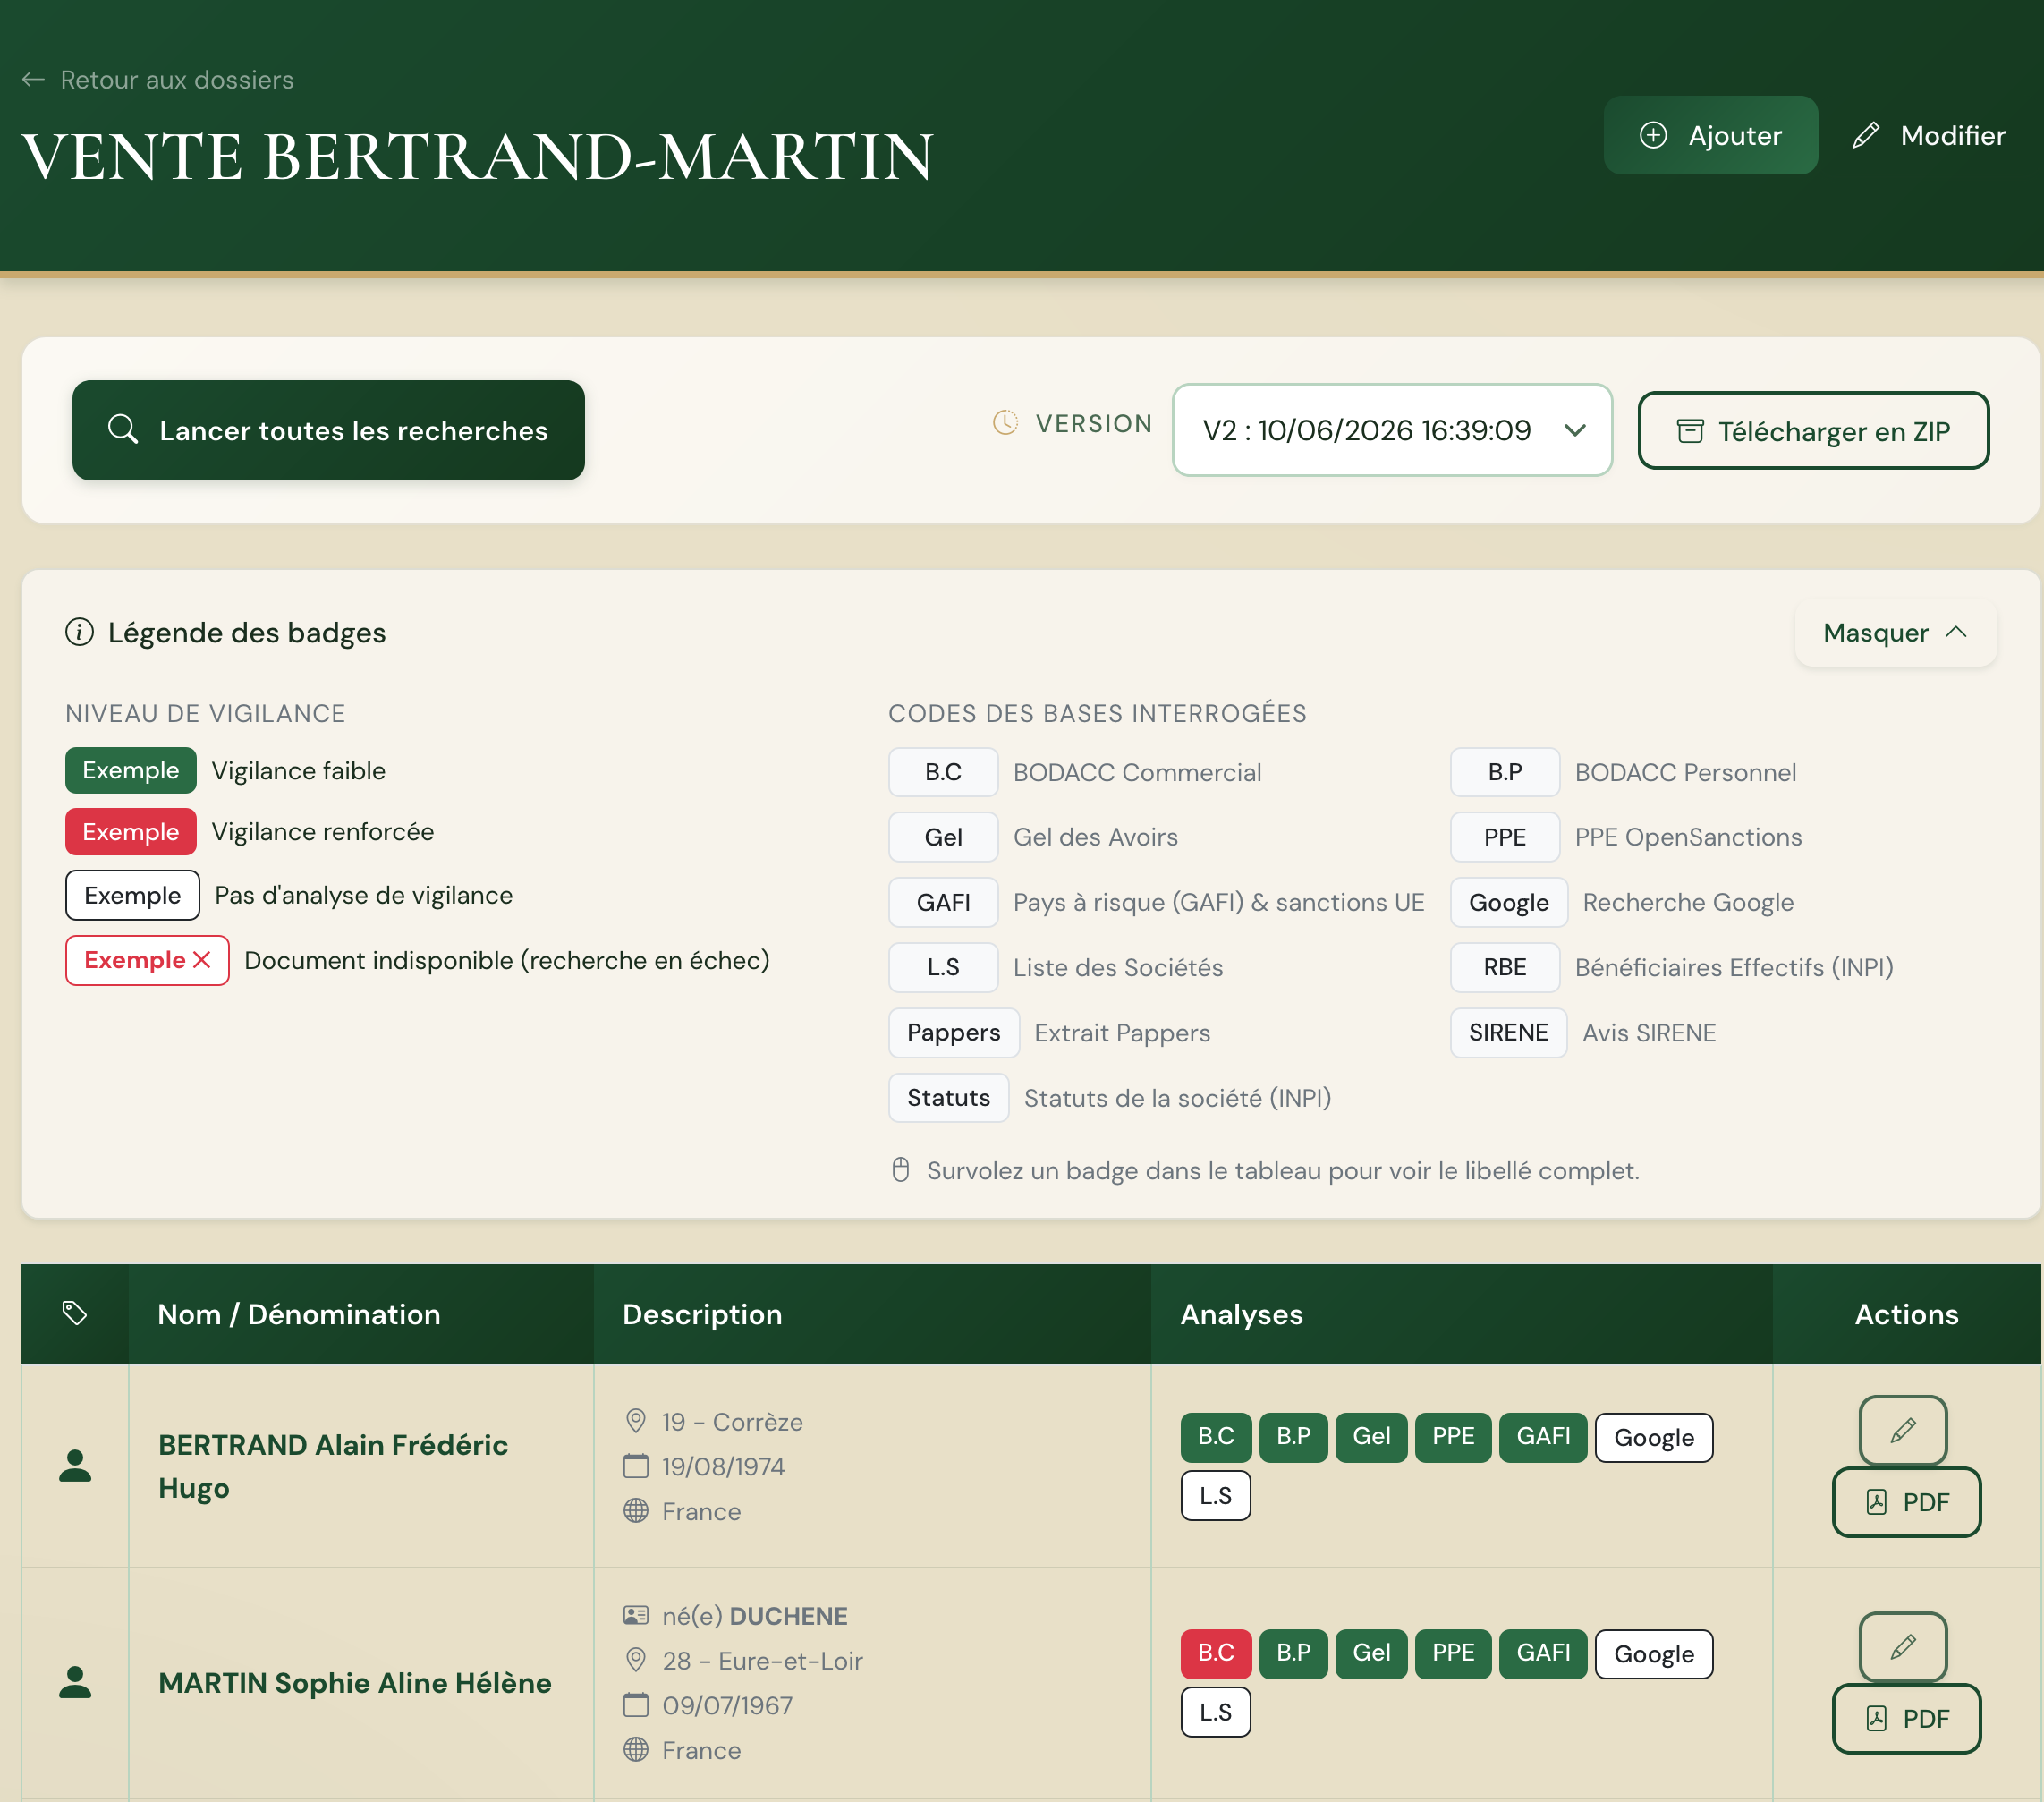This screenshot has width=2044, height=1802.
Task: Click the person icon beside MARTIN Sophie
Action: [x=75, y=1682]
